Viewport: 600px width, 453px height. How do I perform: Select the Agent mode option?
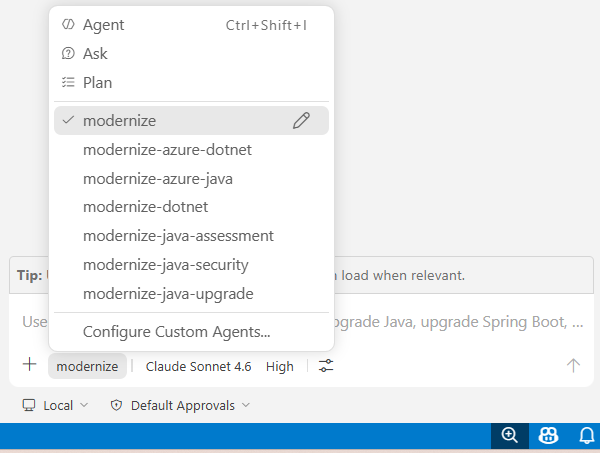coord(191,25)
